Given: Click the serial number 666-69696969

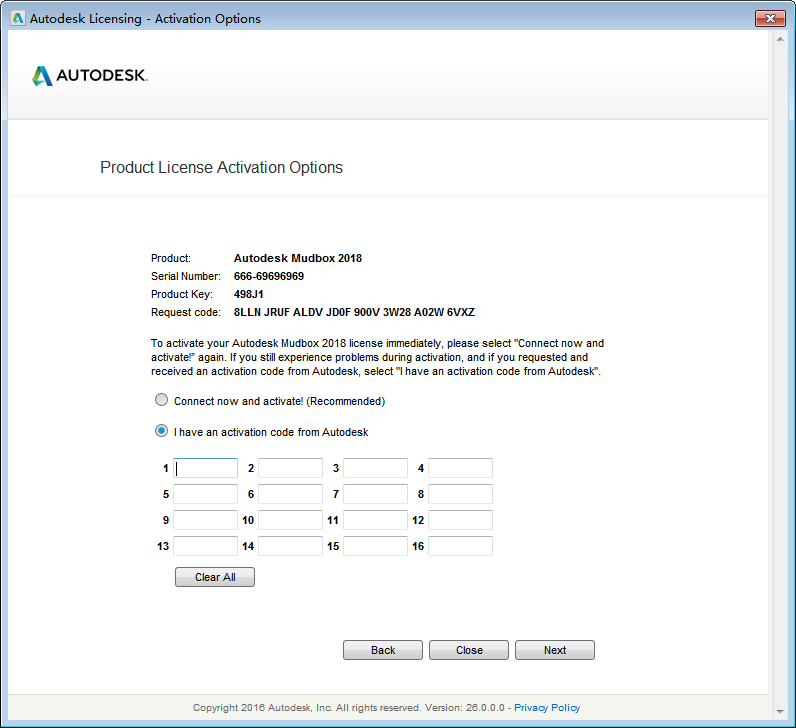Looking at the screenshot, I should tap(269, 276).
